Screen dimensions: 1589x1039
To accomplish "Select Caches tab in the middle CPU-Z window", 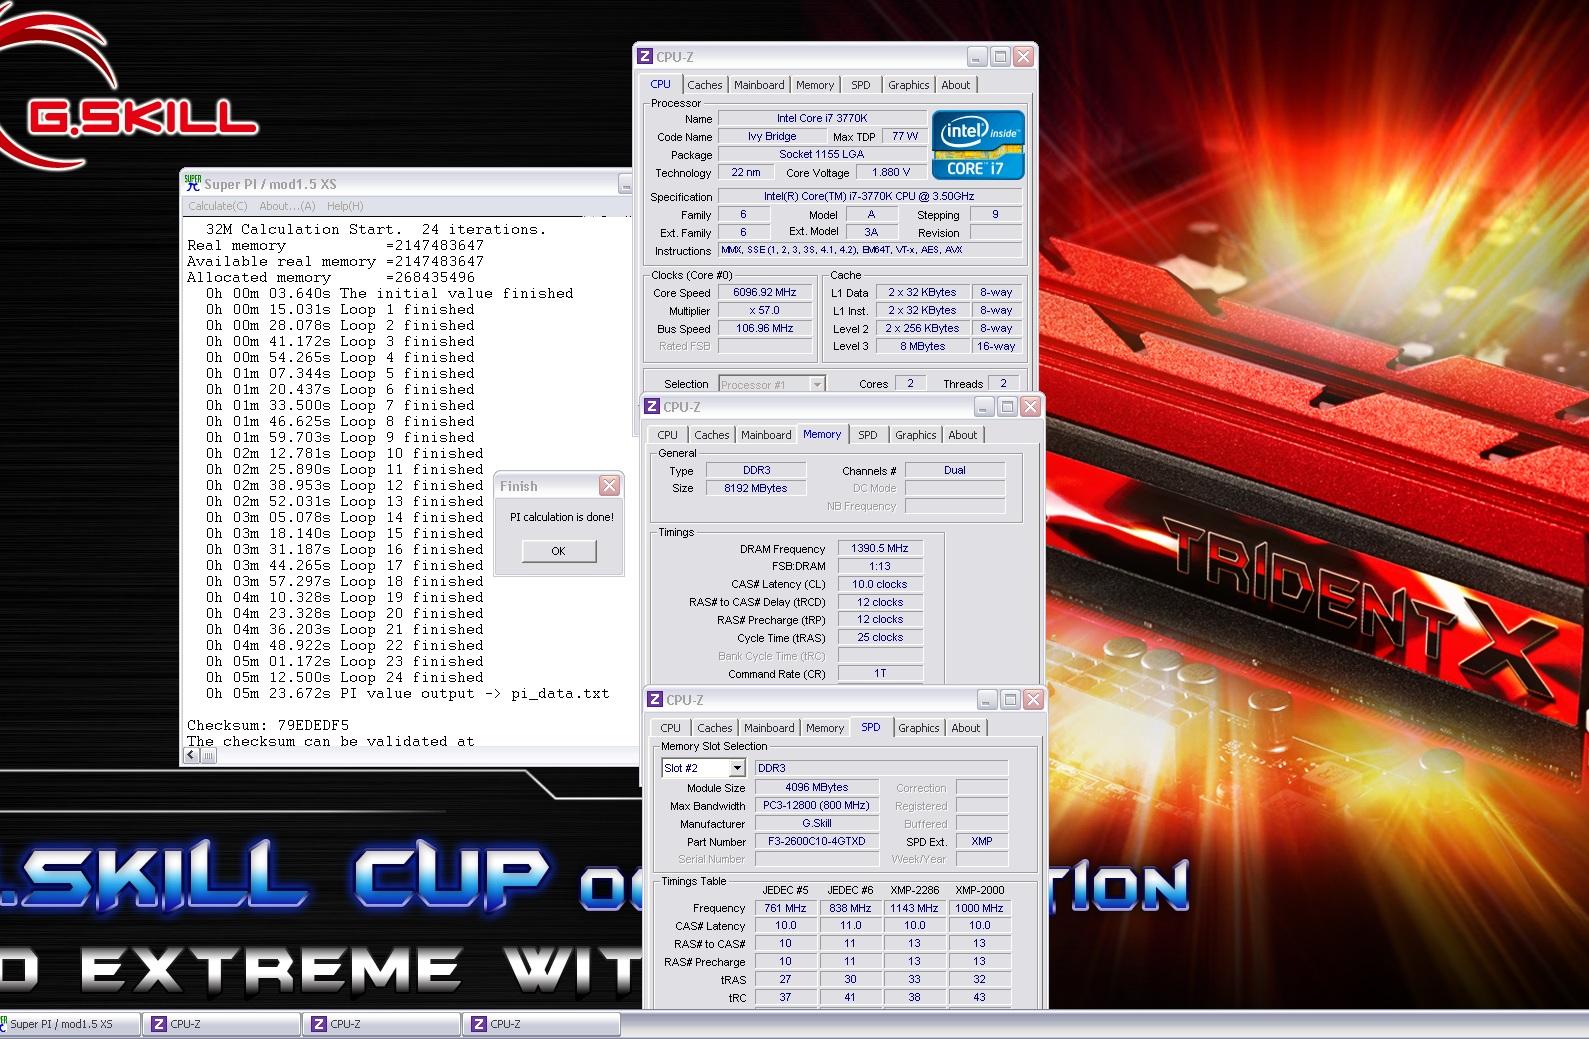I will click(x=711, y=435).
